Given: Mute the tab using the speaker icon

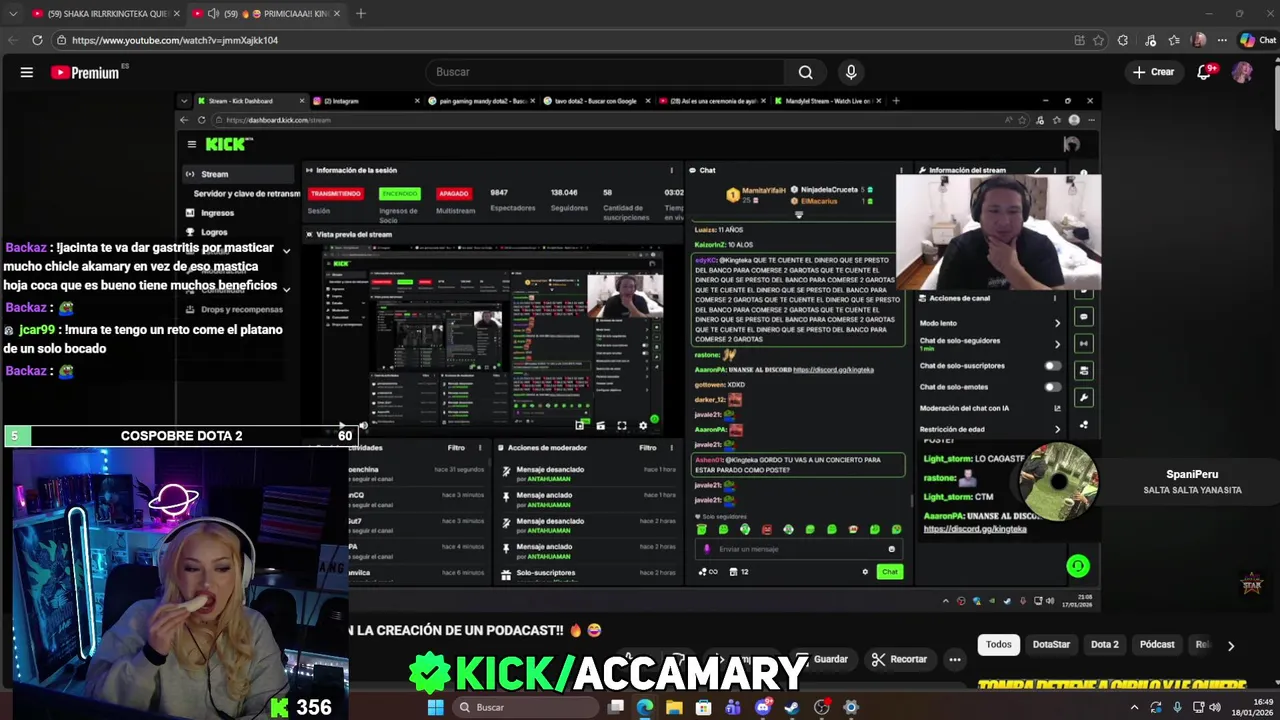Looking at the screenshot, I should pyautogui.click(x=213, y=14).
